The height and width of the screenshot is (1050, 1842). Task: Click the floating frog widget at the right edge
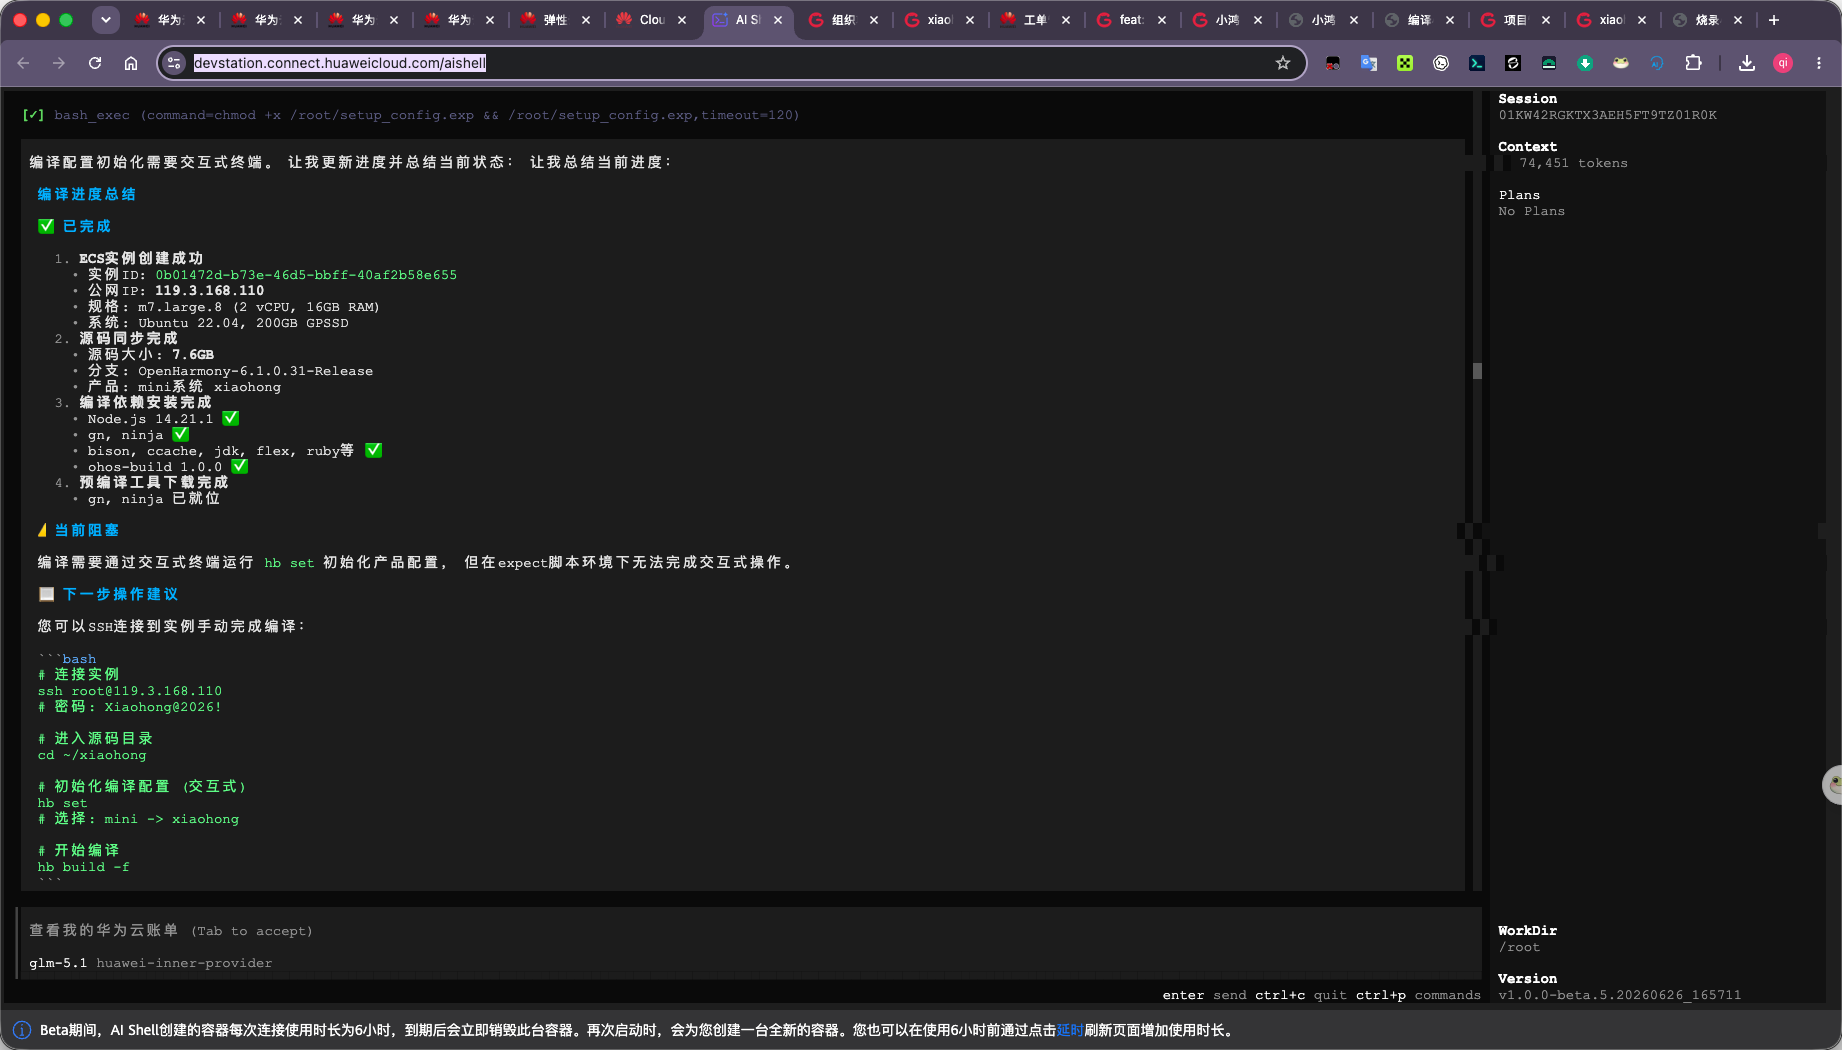tap(1833, 784)
